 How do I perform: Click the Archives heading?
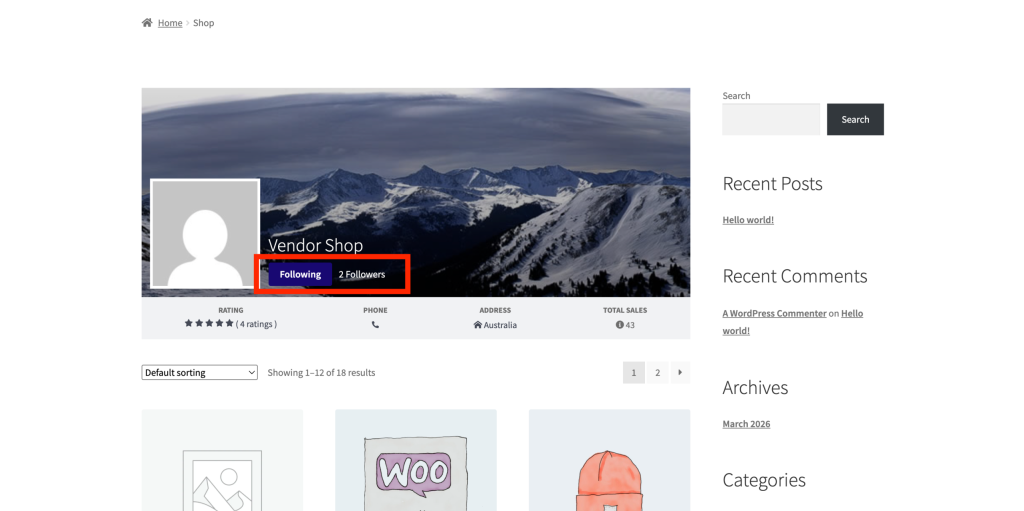click(x=756, y=387)
